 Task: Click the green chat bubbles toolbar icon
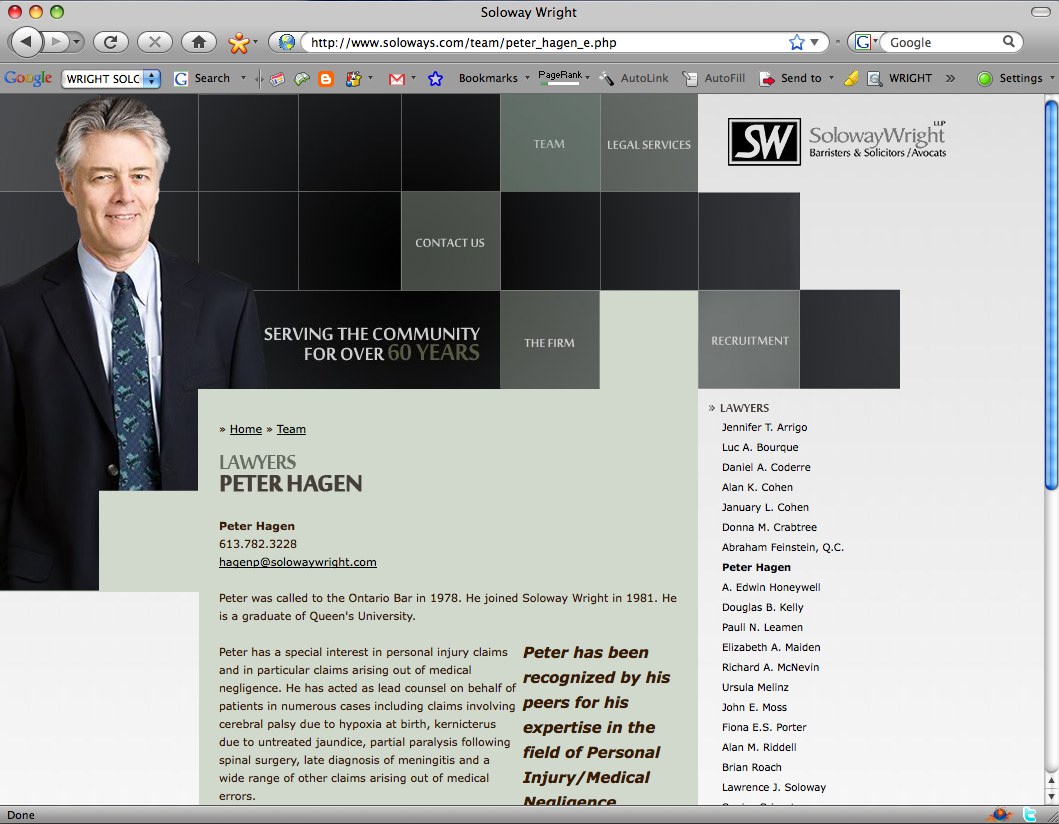[301, 79]
